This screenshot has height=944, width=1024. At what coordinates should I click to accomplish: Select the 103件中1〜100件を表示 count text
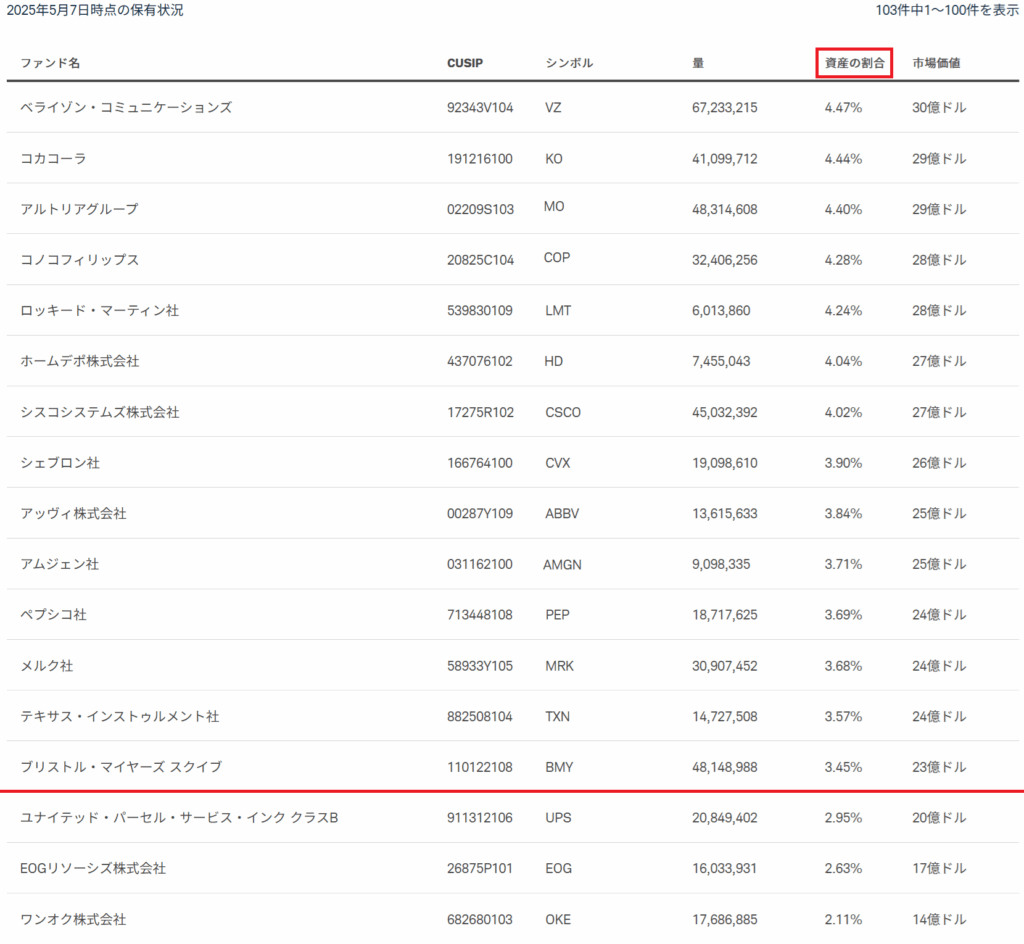tap(947, 10)
